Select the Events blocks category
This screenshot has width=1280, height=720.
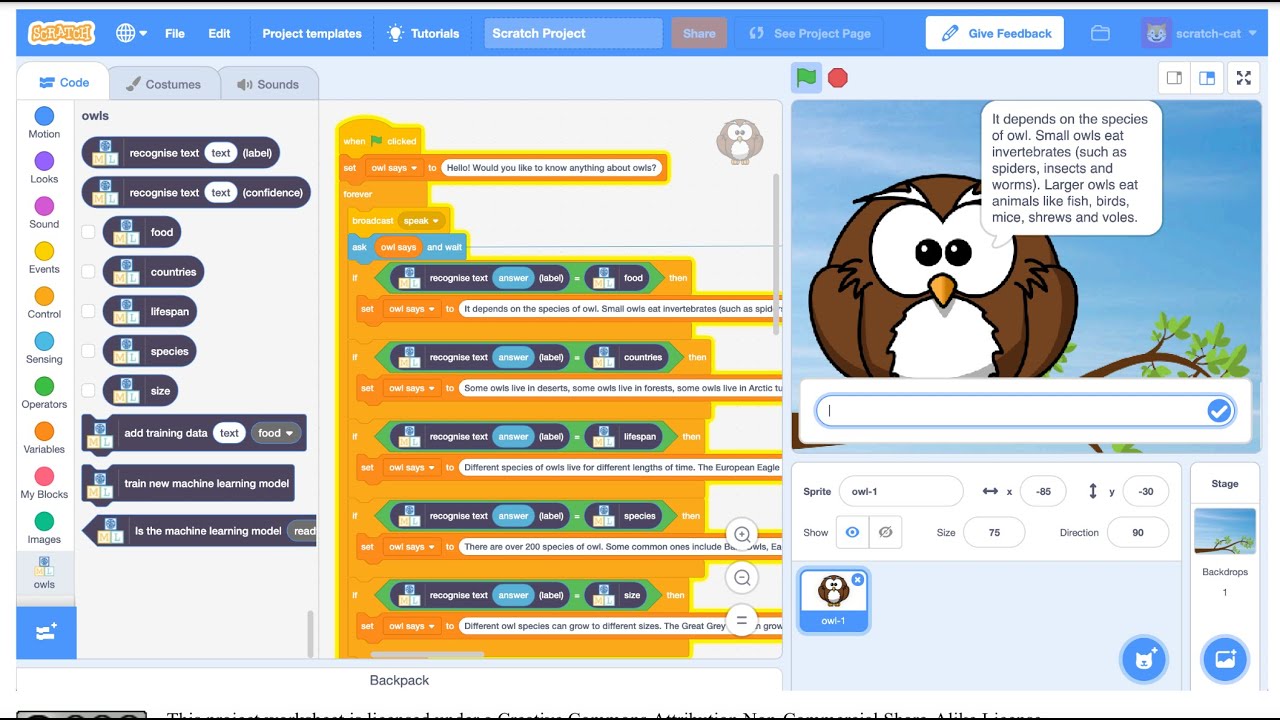[x=44, y=258]
